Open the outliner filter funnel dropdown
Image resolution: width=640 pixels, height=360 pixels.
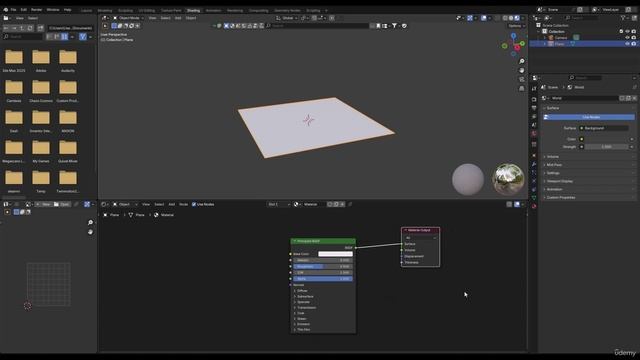tap(624, 18)
